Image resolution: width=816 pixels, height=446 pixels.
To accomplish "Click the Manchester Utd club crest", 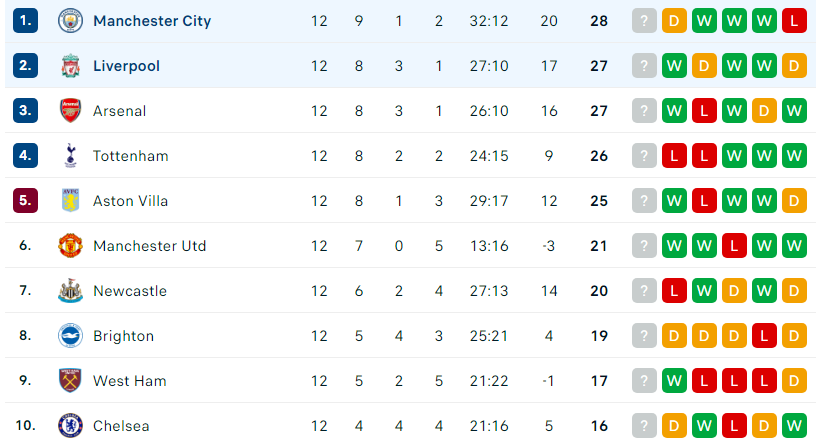I will click(x=70, y=246).
